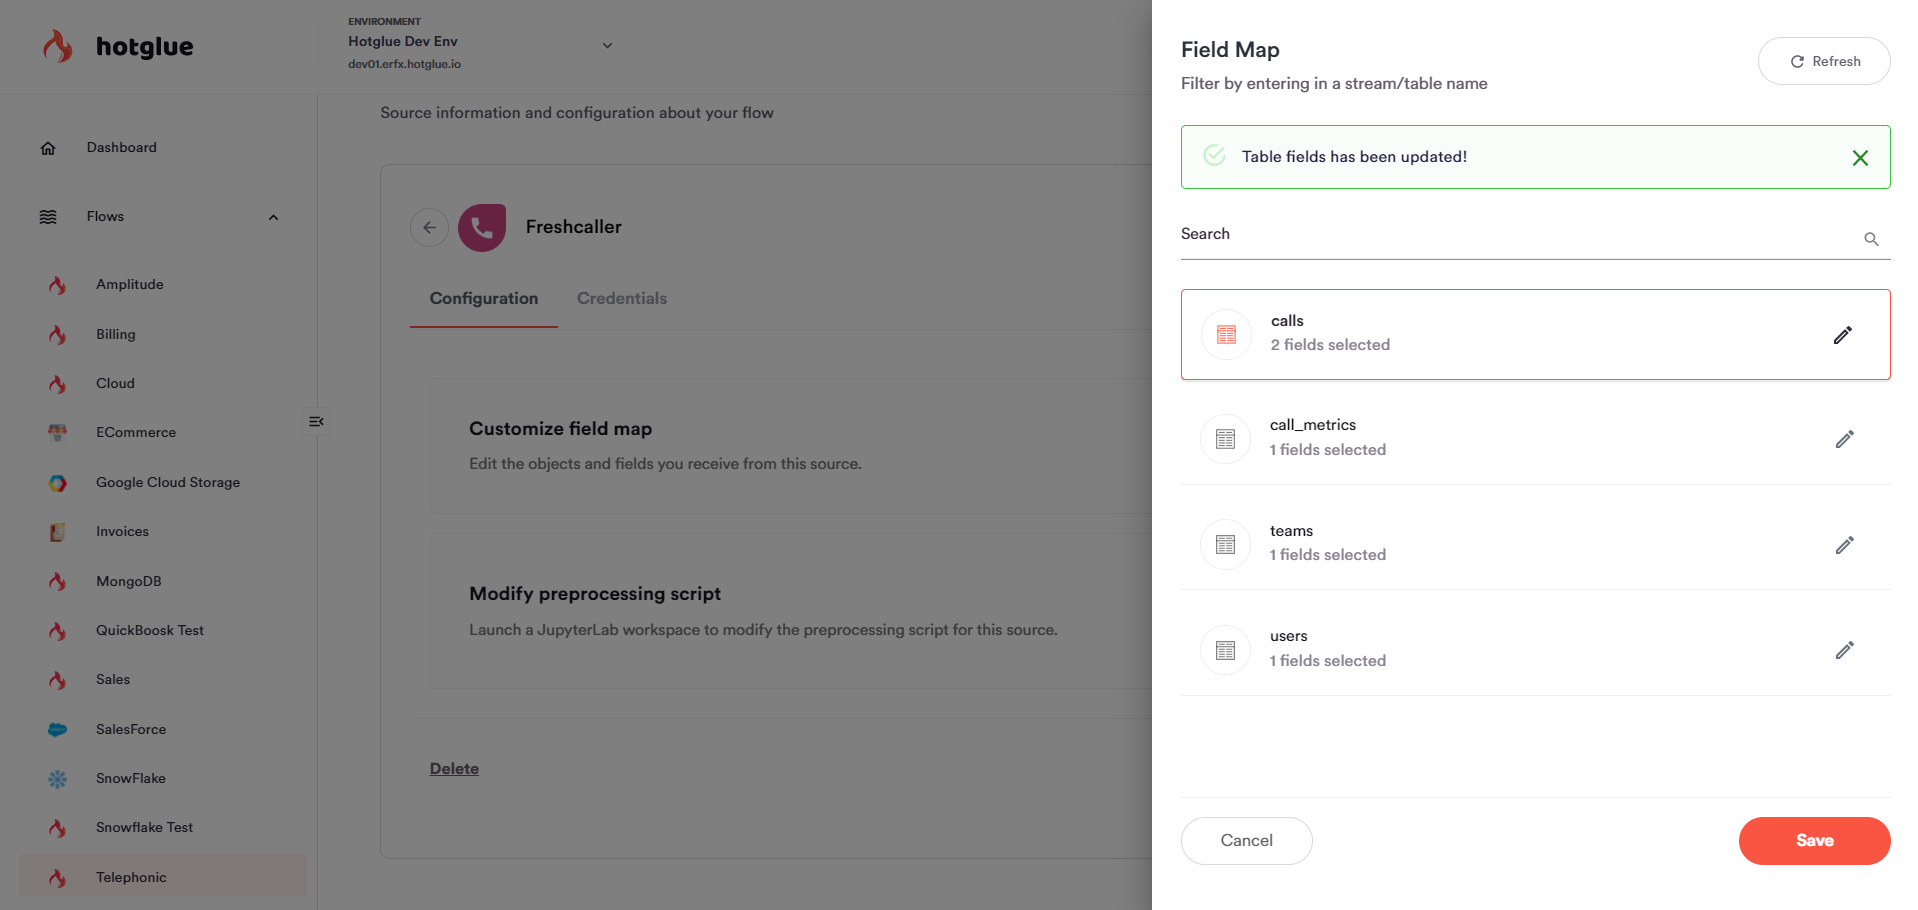Click the teams table icon
The image size is (1918, 910).
tap(1225, 545)
